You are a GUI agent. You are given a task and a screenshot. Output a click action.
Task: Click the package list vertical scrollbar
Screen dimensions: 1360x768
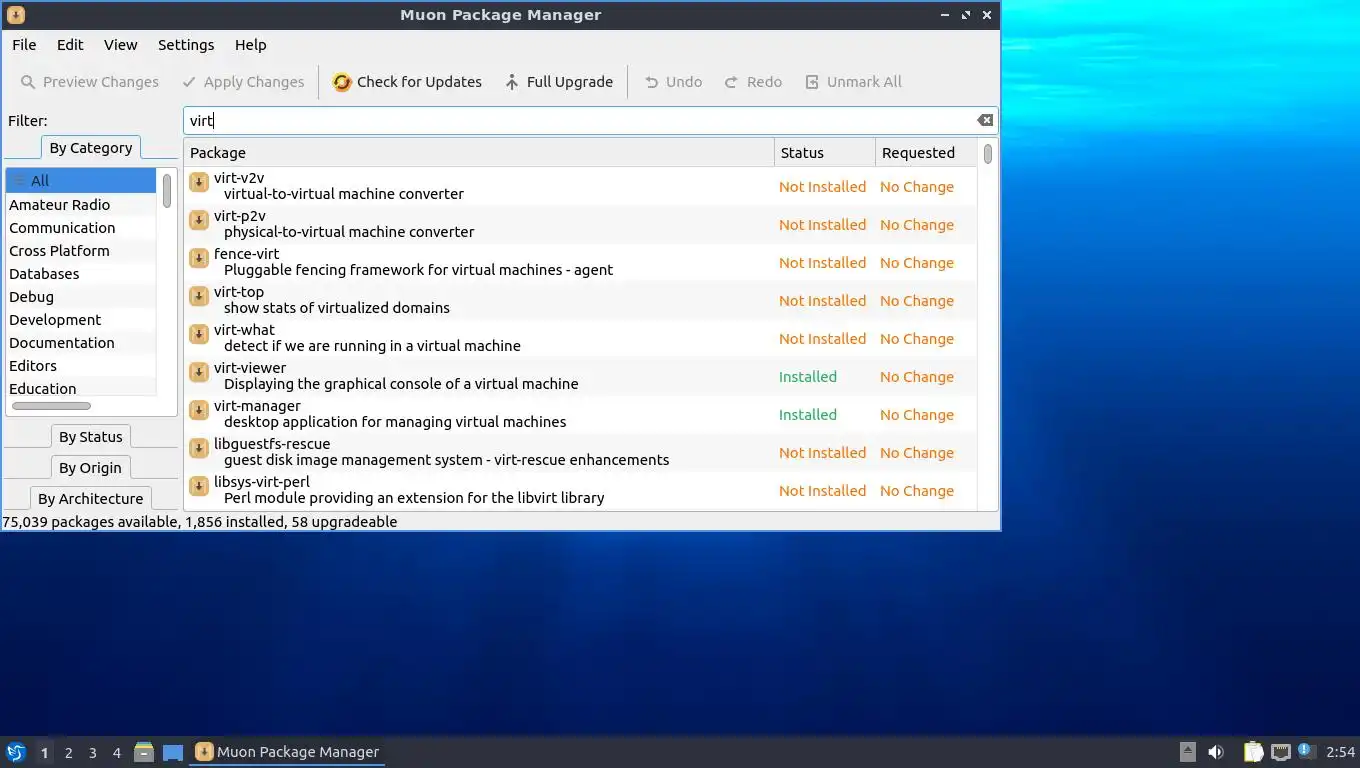(987, 154)
